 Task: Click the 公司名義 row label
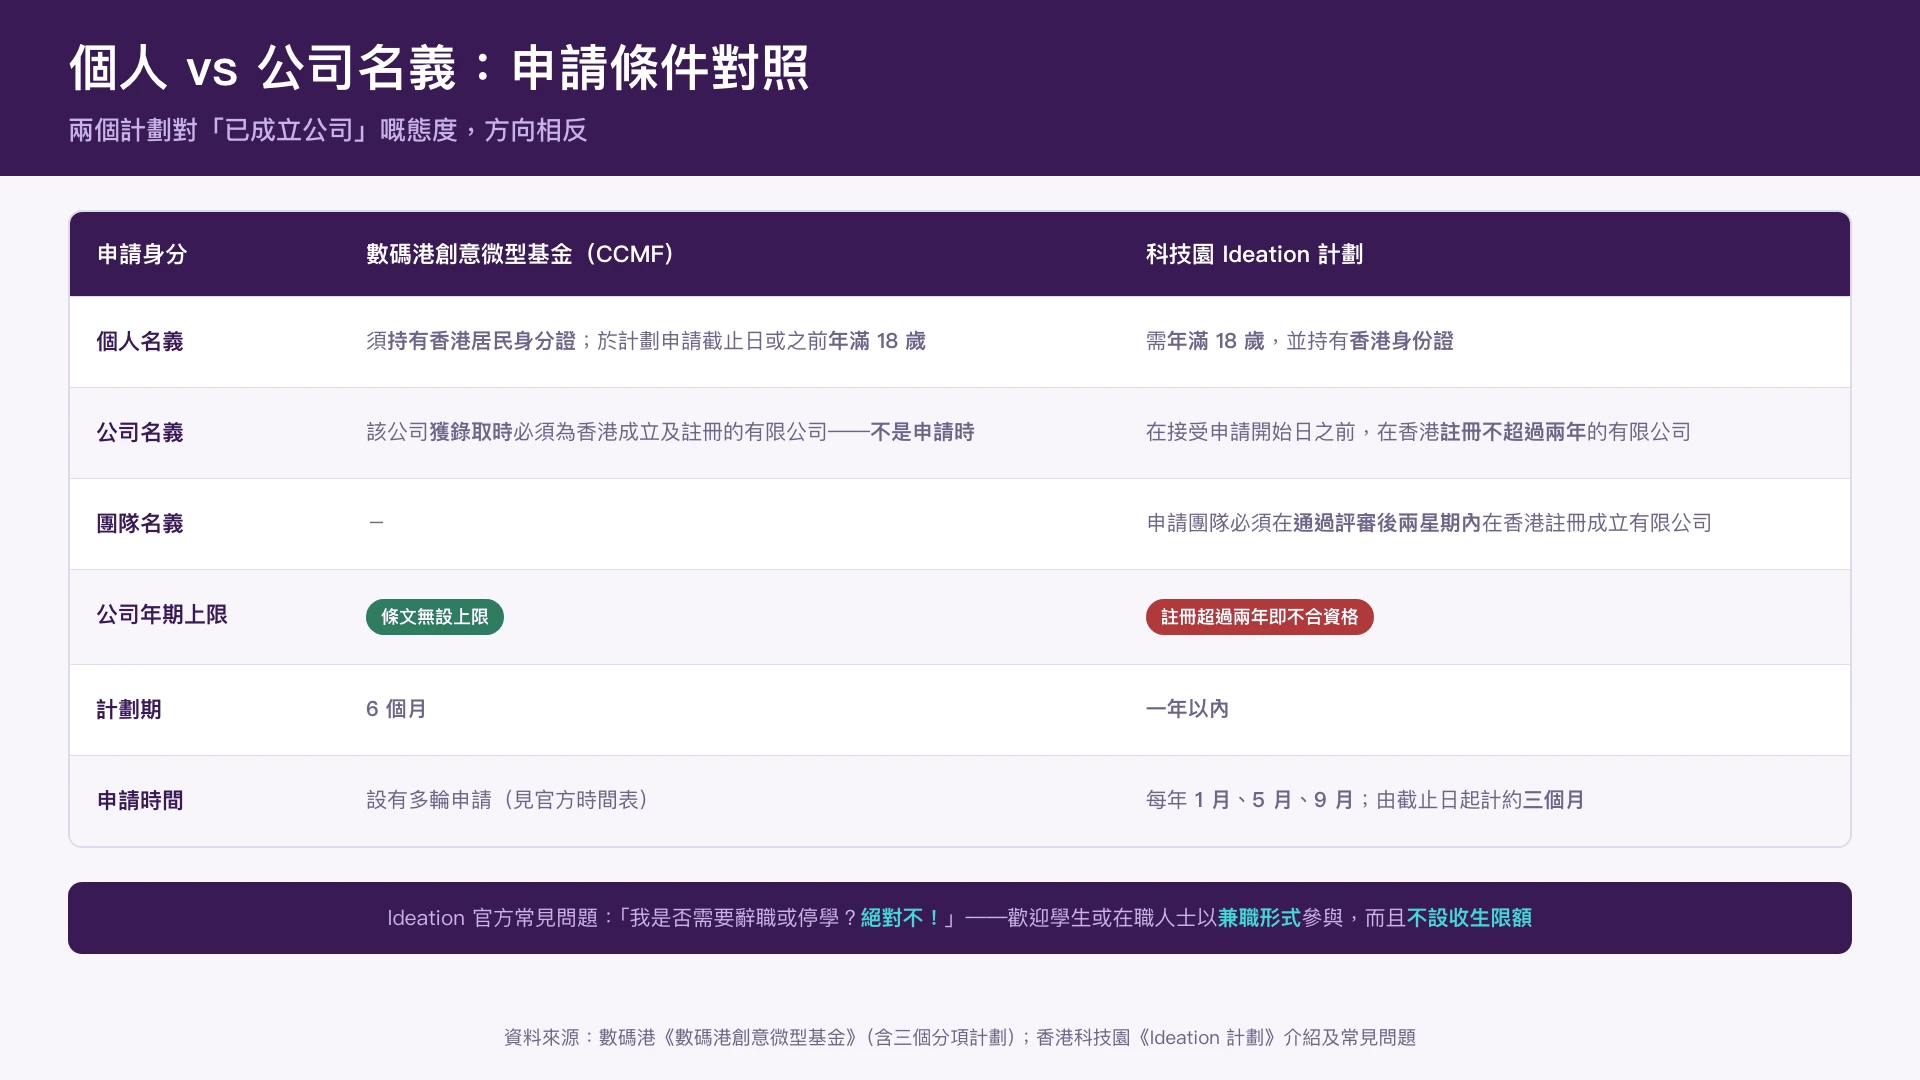coord(140,432)
